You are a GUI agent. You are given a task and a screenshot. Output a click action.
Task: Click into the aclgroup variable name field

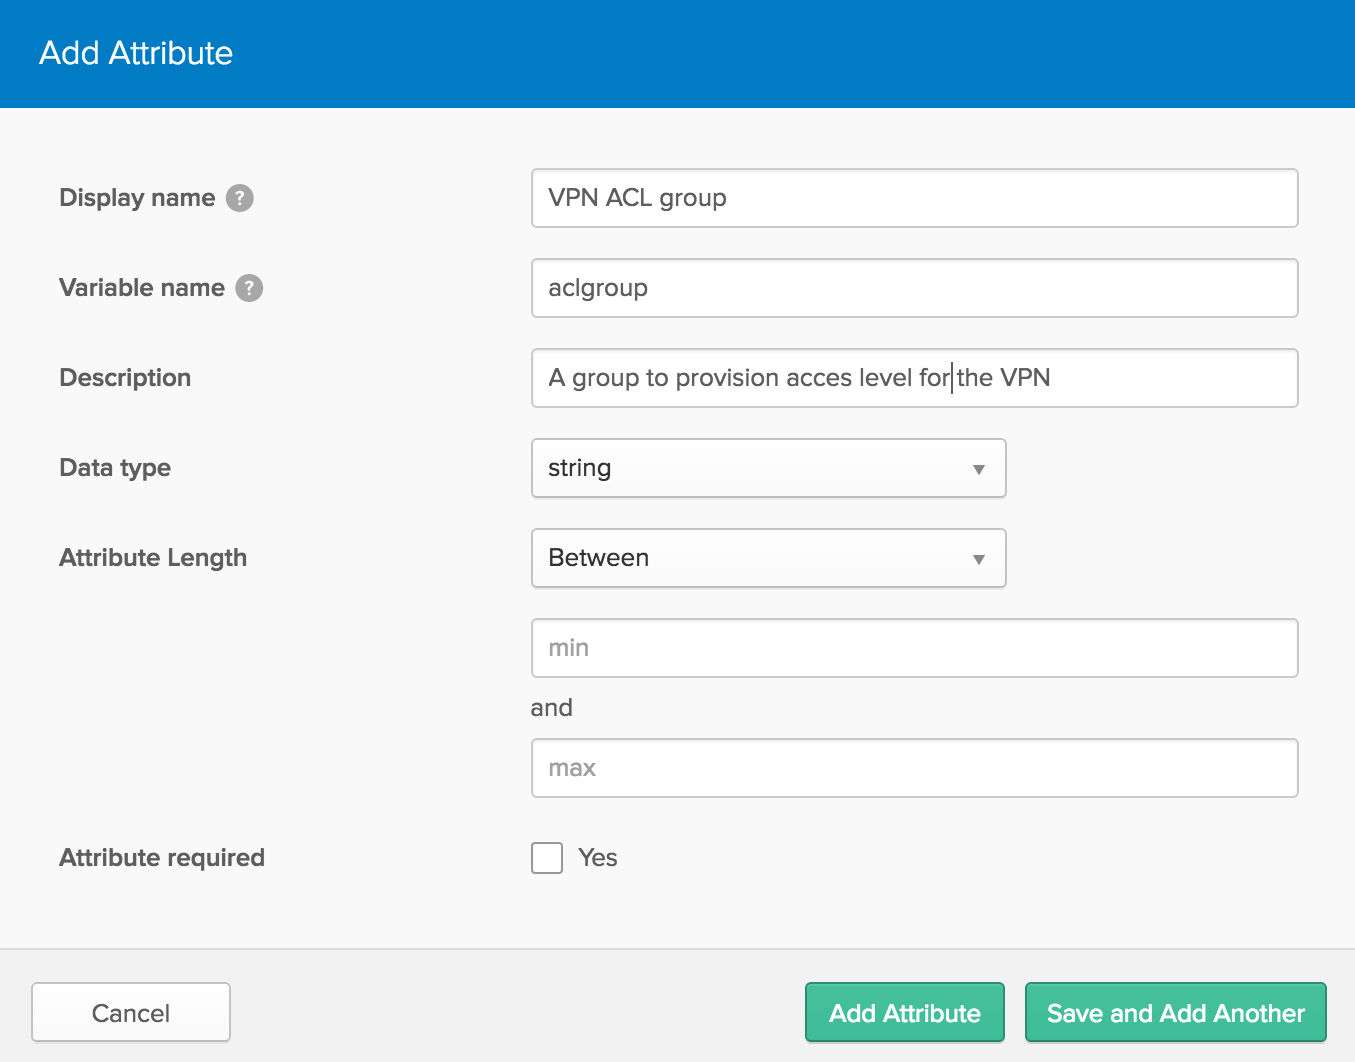pos(914,288)
